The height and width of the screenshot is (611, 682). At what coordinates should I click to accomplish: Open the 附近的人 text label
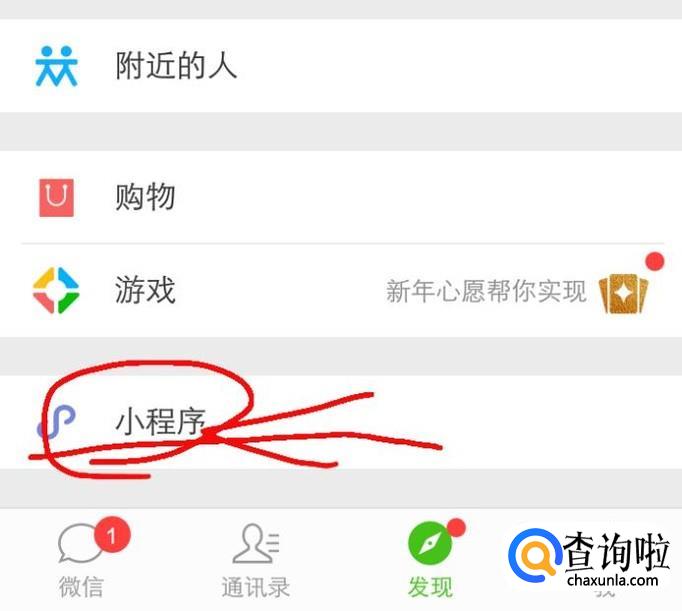point(176,66)
